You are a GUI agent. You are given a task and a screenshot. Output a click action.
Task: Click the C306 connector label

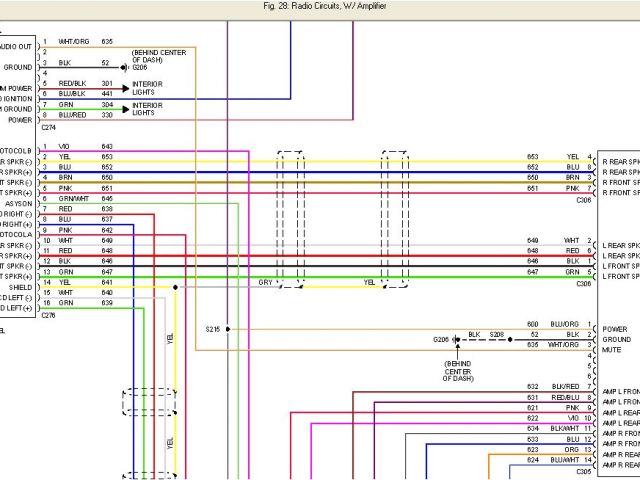(x=584, y=200)
